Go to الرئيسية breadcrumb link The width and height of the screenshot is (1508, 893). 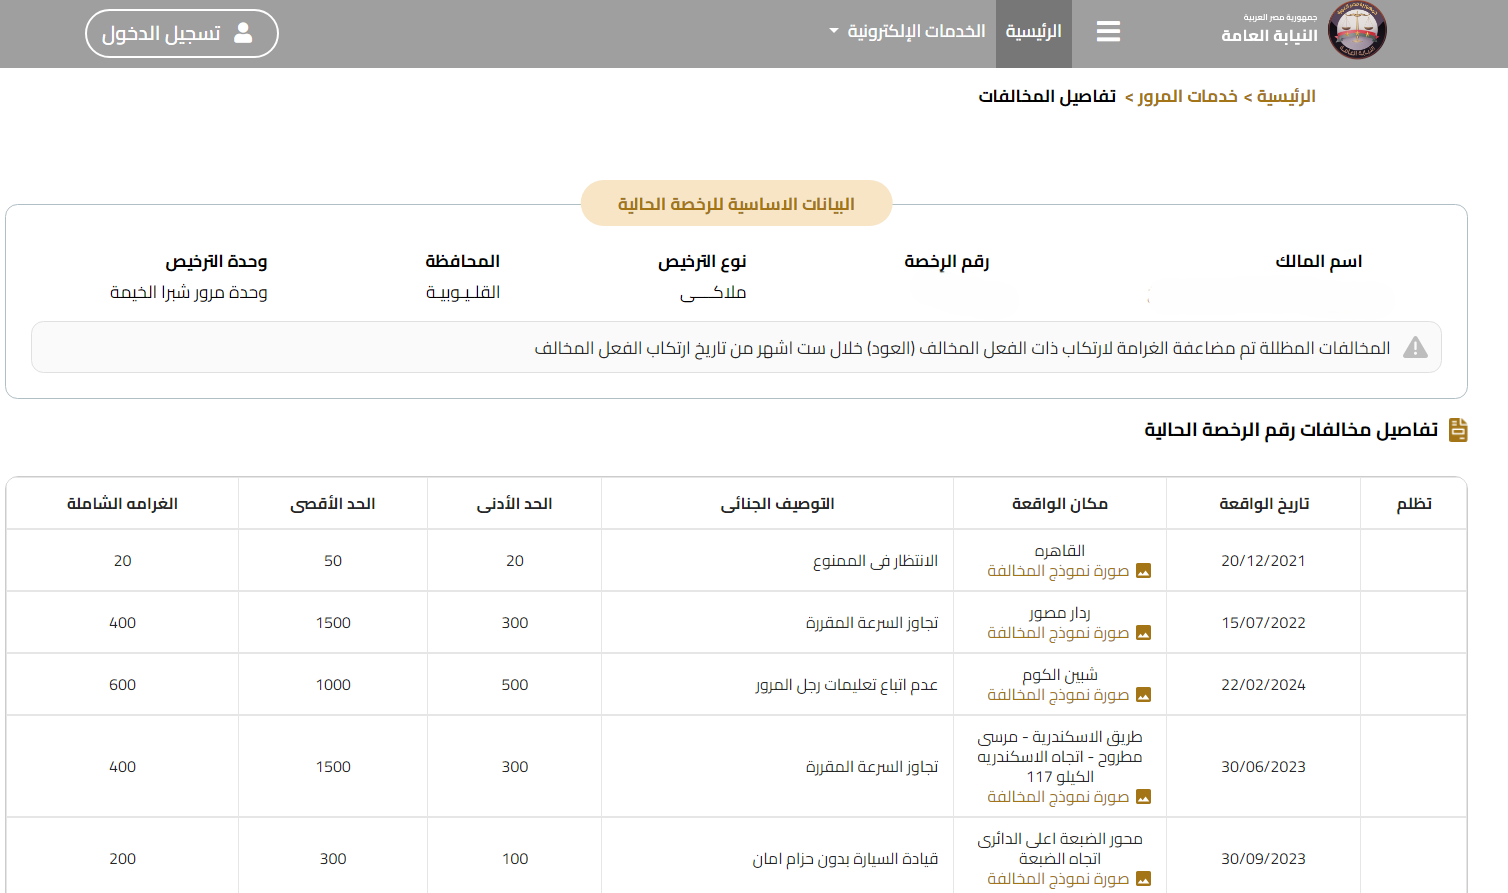pyautogui.click(x=1286, y=96)
